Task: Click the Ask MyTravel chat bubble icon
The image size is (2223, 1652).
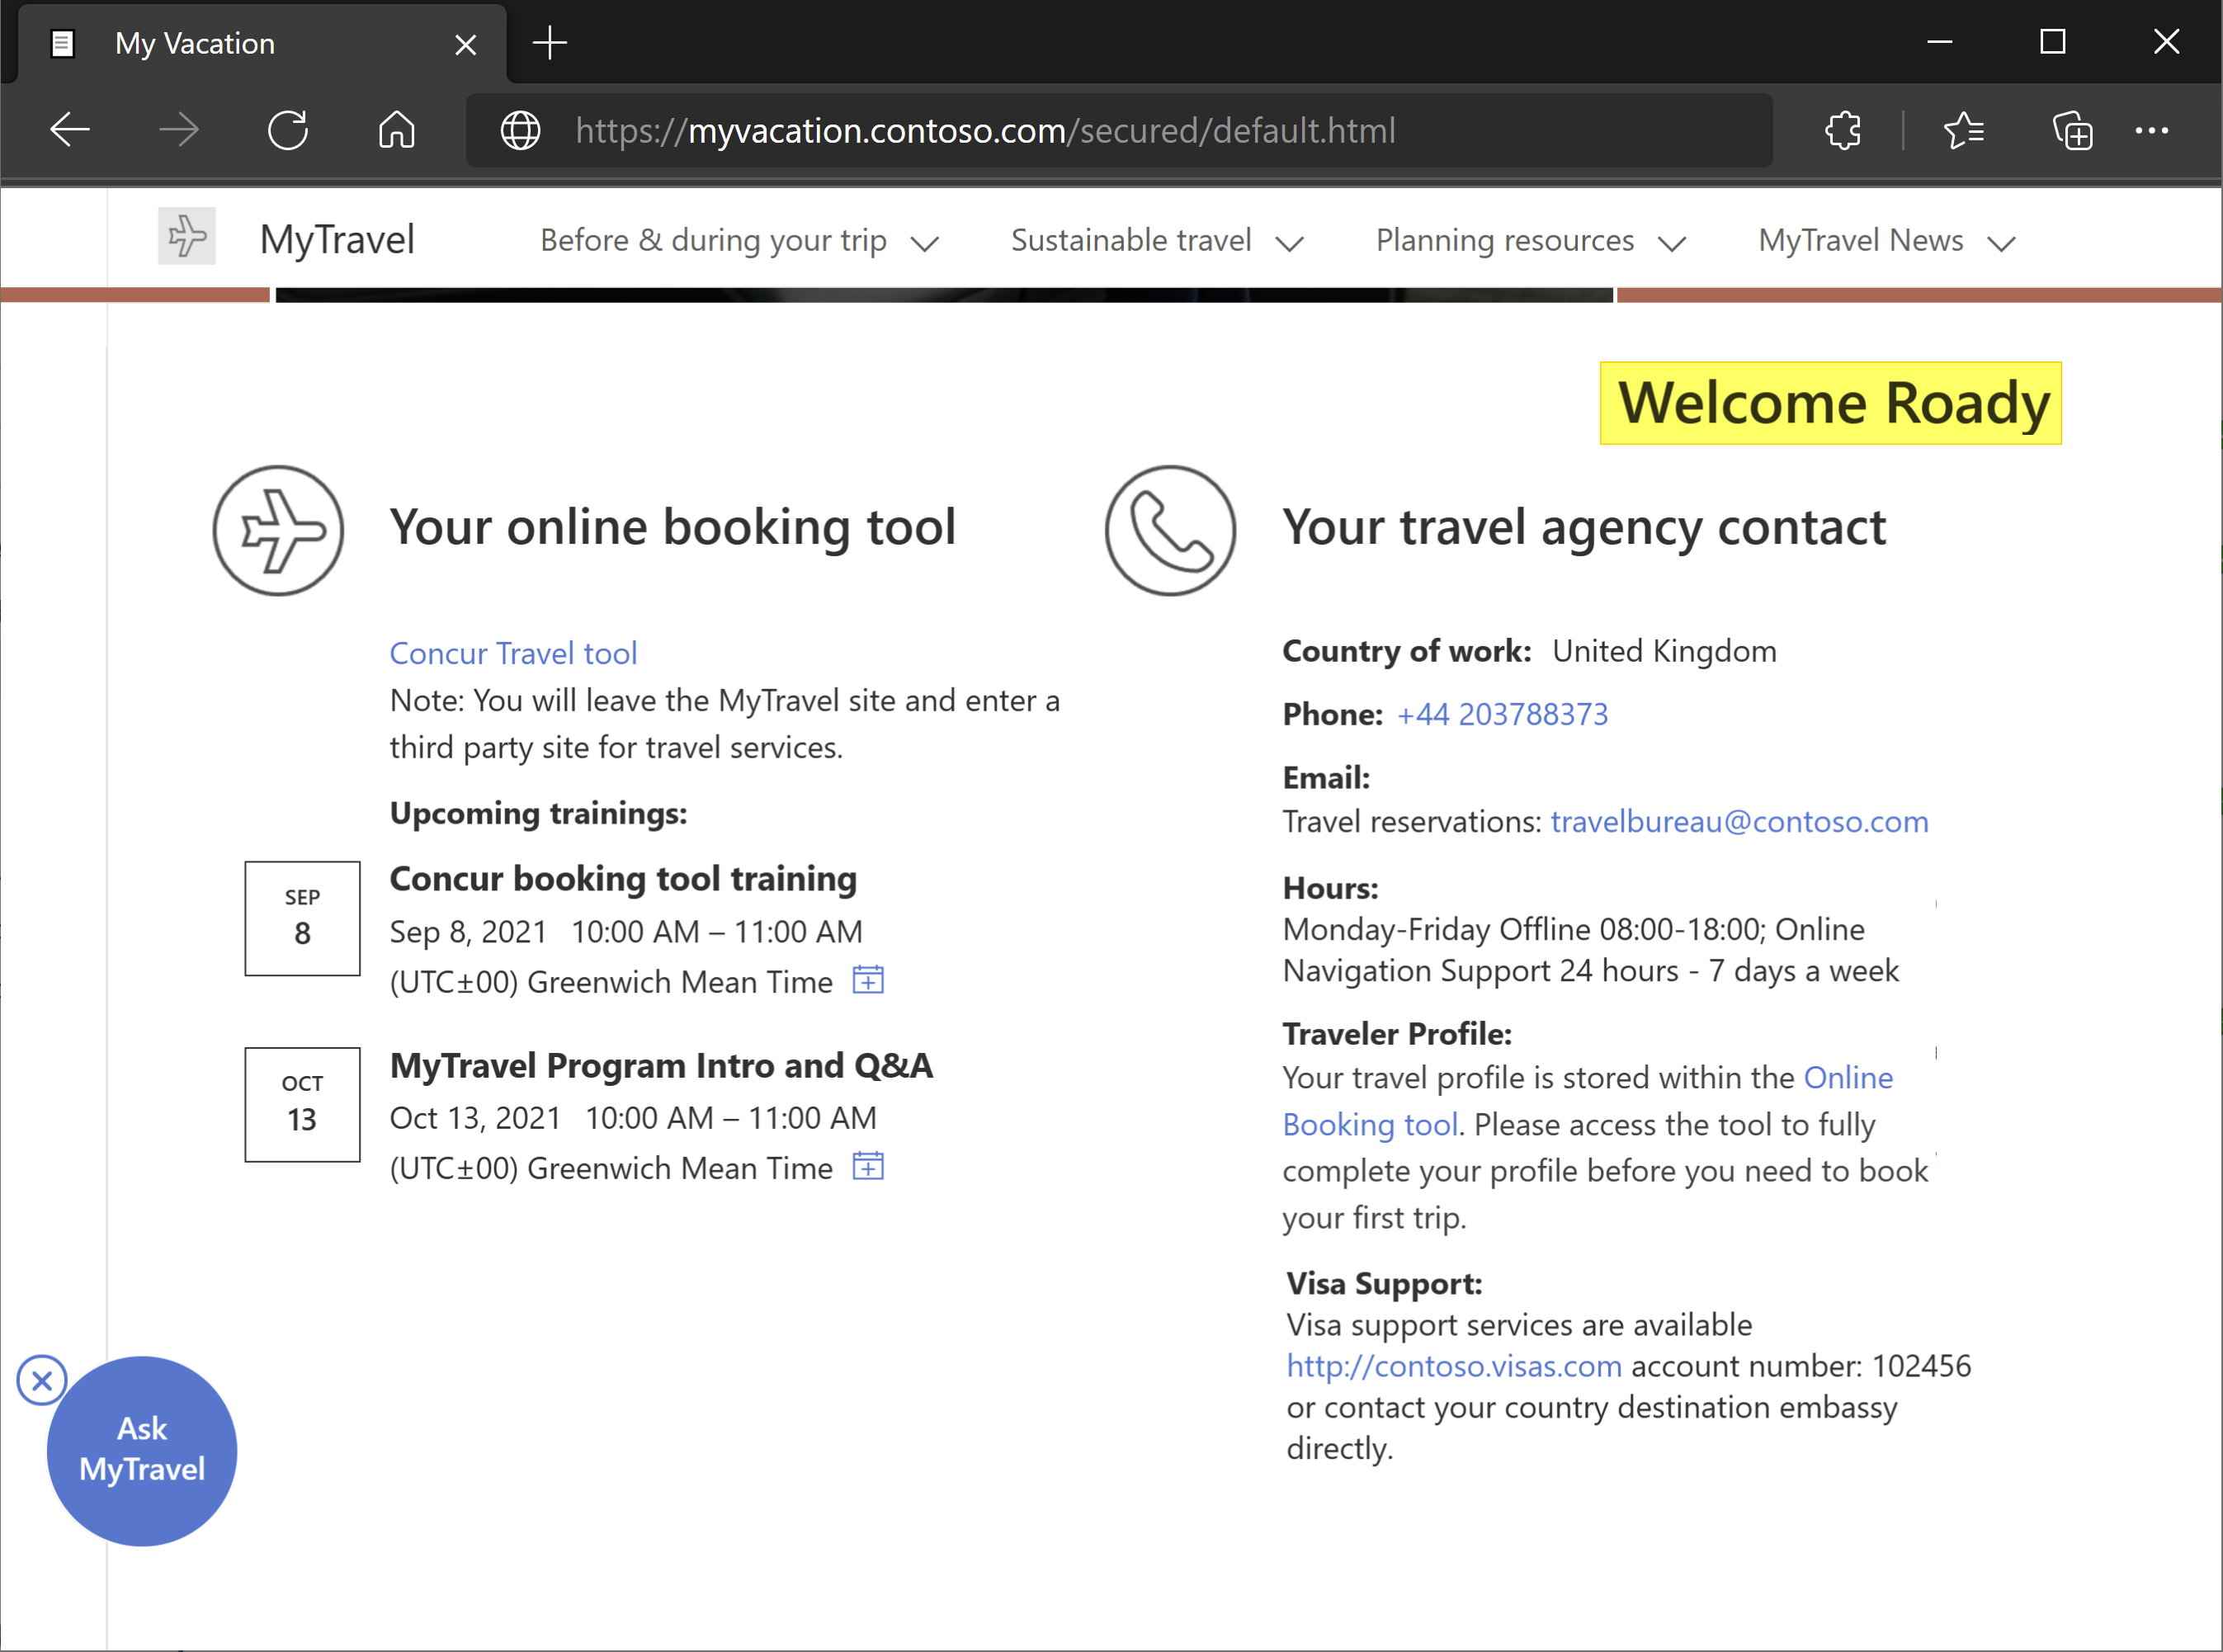Action: point(139,1449)
